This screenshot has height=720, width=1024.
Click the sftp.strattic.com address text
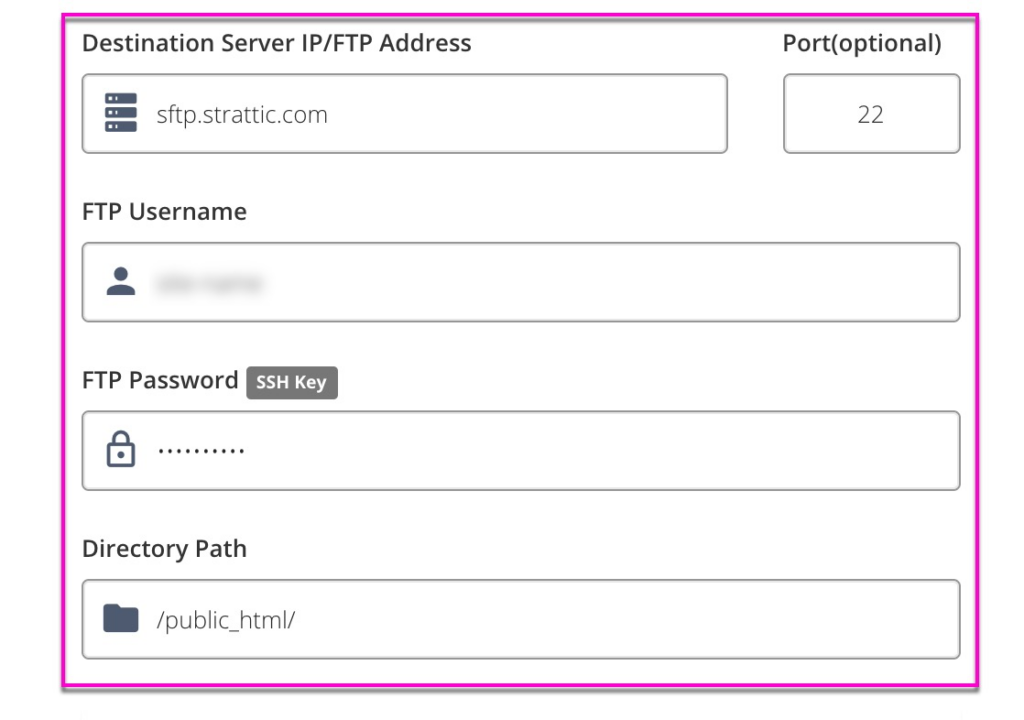pos(242,115)
